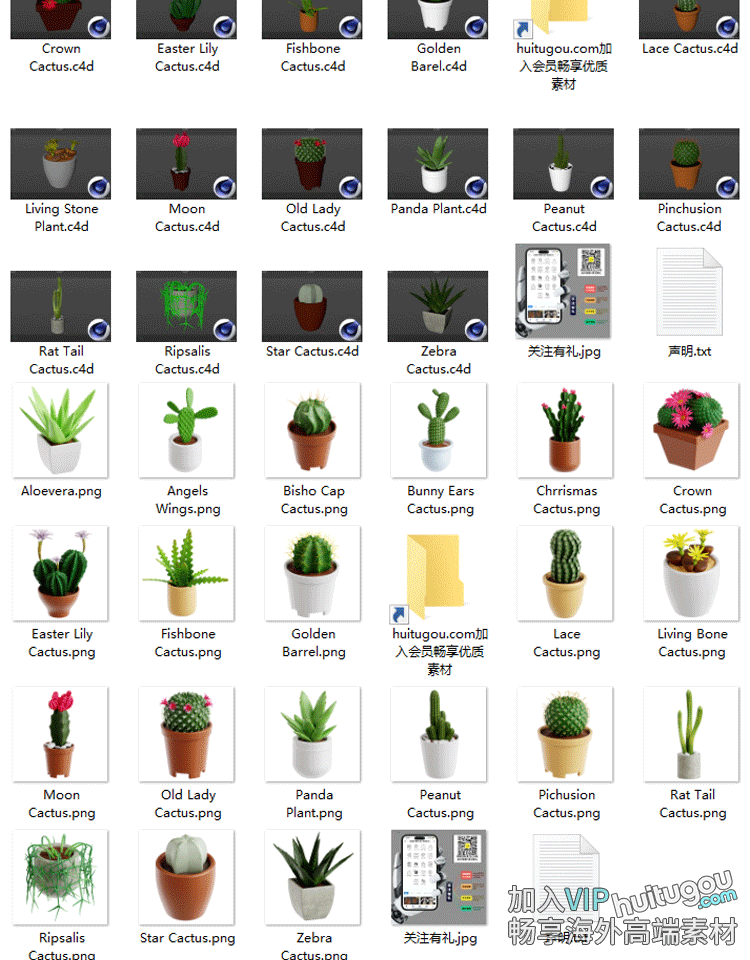Select the 声明.txt text file icon
Image resolution: width=750 pixels, height=960 pixels.
tap(689, 291)
